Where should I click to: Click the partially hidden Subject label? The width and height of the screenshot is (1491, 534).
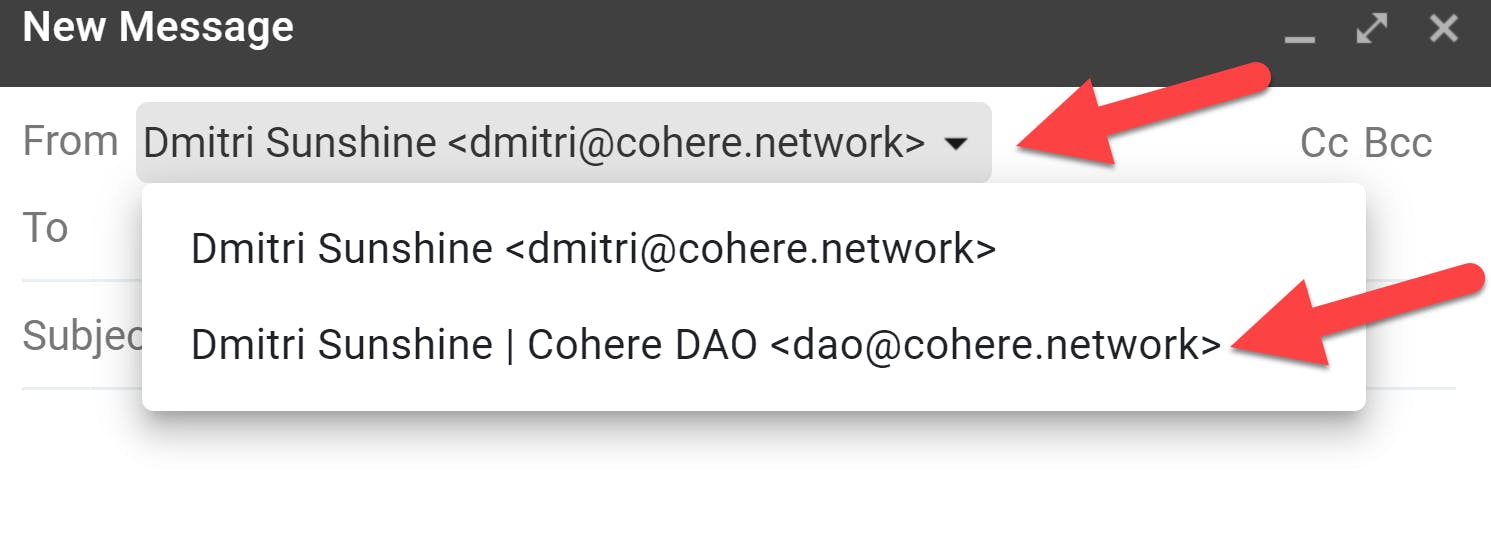coord(83,336)
